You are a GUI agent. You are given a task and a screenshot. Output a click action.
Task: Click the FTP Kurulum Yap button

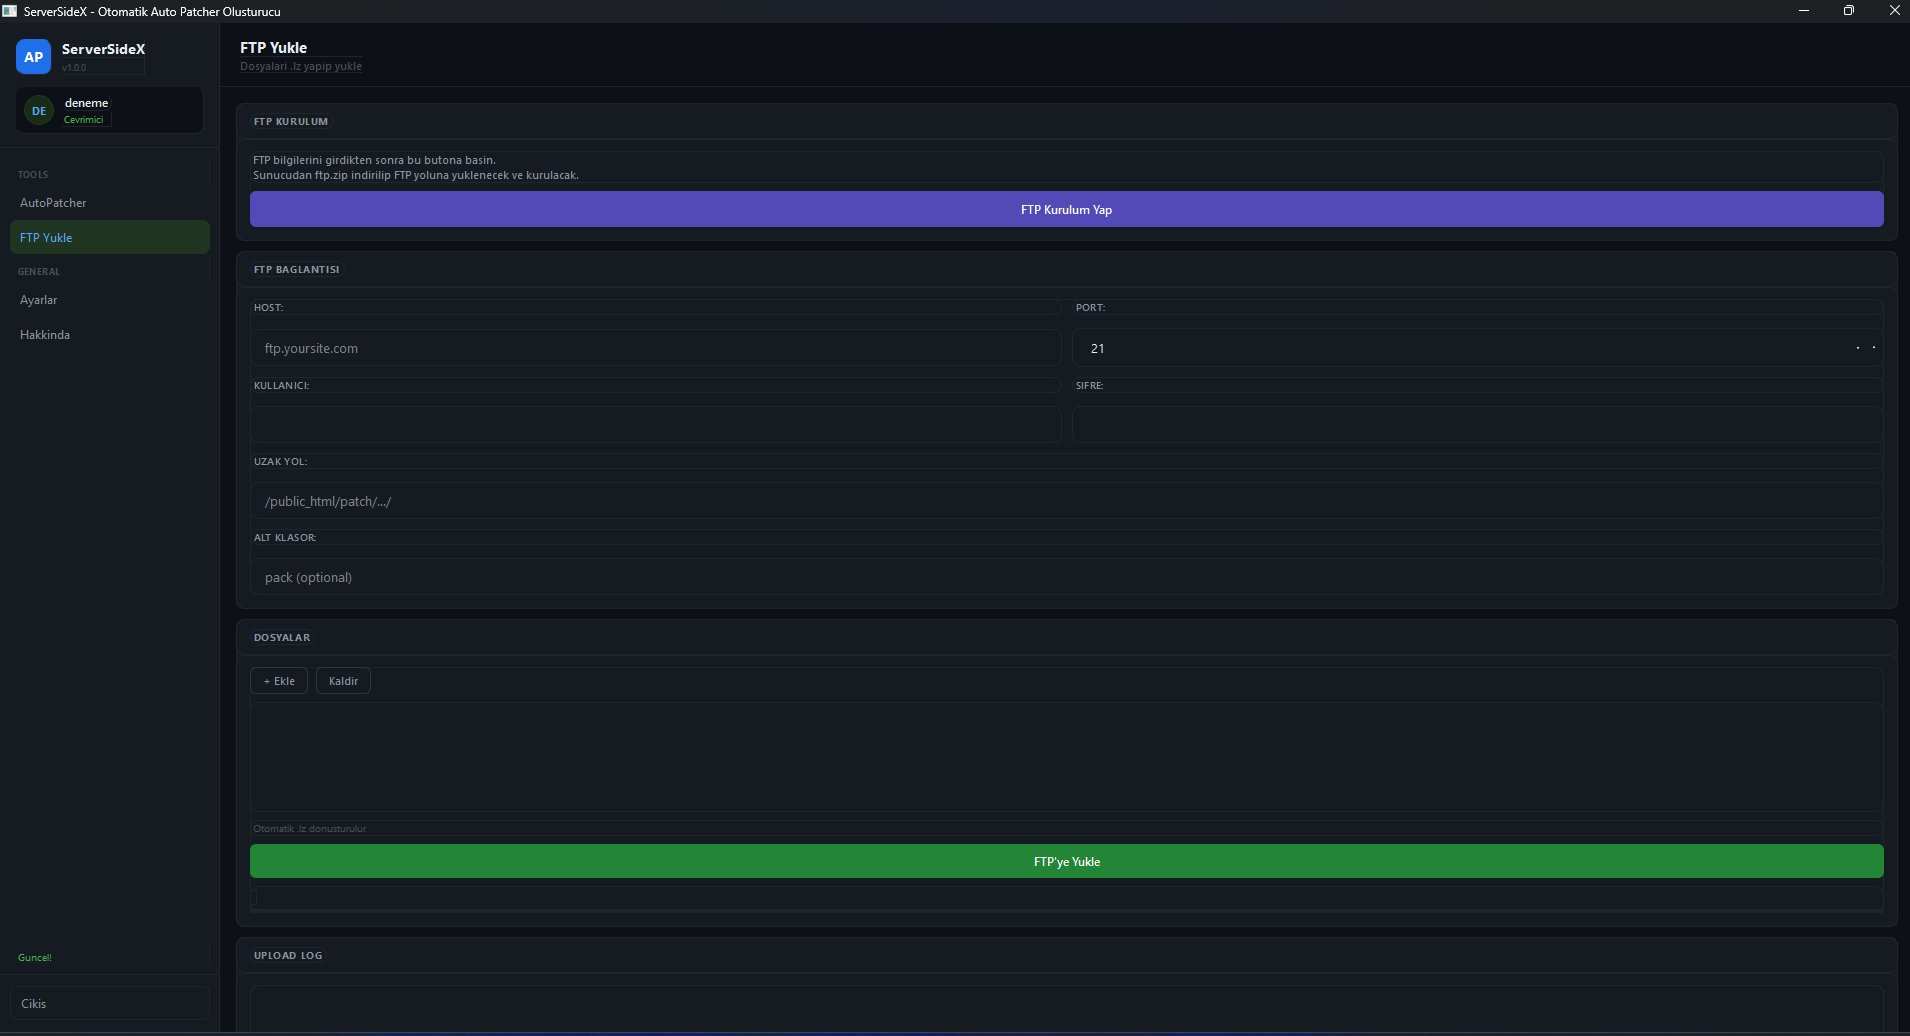click(x=1066, y=209)
